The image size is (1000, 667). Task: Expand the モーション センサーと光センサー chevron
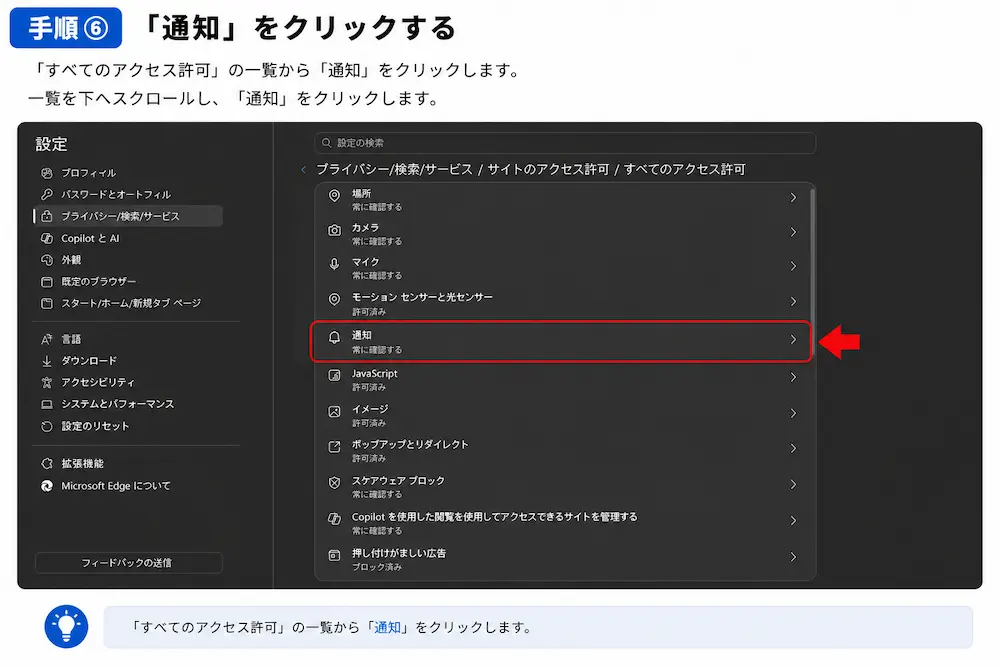[x=793, y=302]
